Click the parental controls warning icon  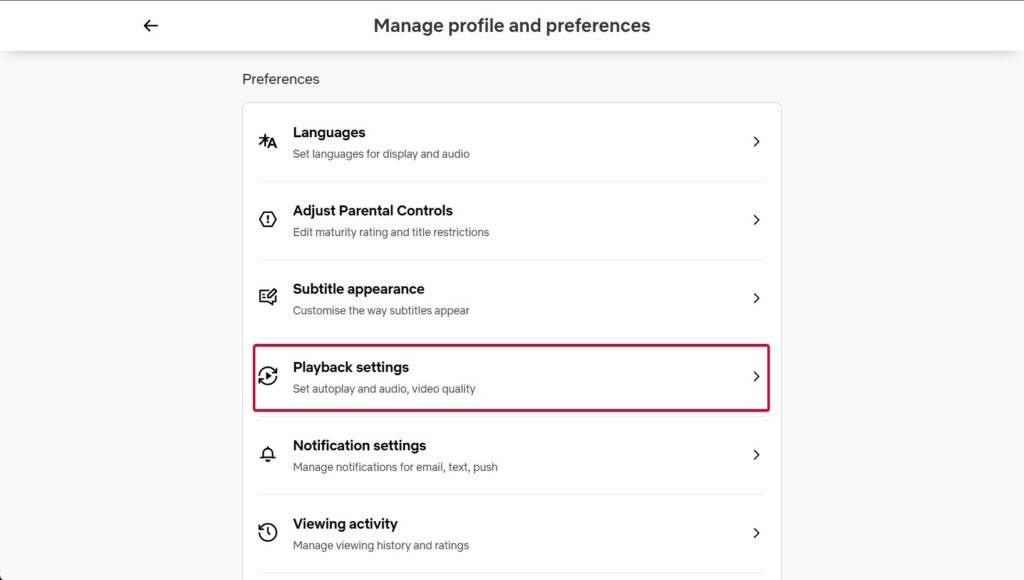pyautogui.click(x=267, y=219)
